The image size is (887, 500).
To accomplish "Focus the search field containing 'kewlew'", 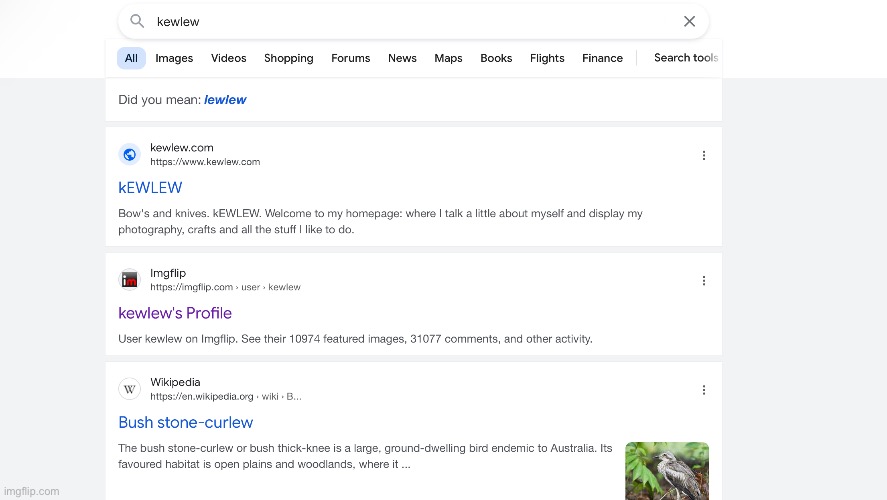I will 413,21.
